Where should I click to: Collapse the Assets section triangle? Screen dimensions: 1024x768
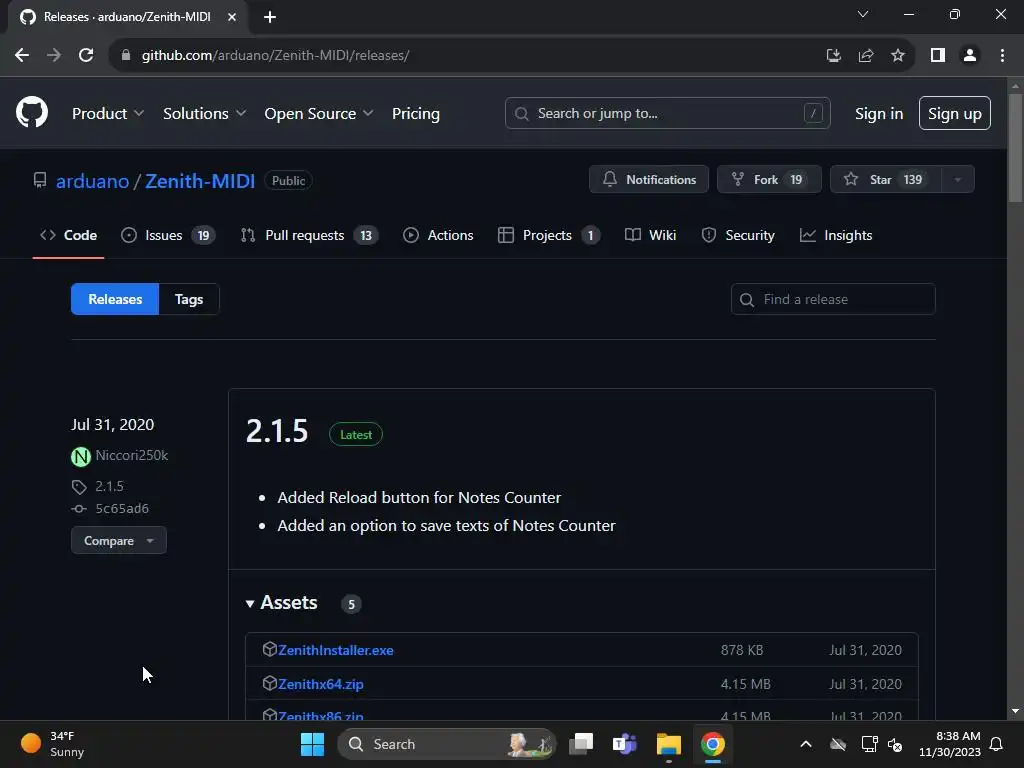coord(249,604)
